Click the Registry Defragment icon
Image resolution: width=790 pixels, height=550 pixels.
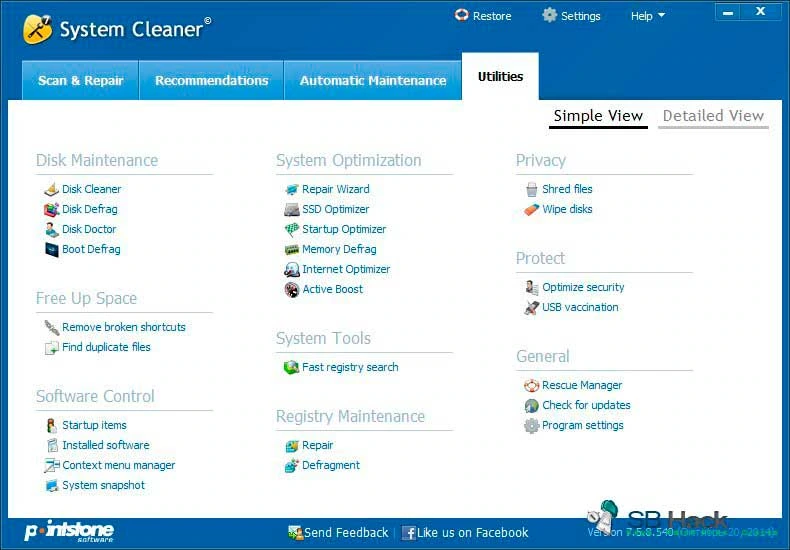pyautogui.click(x=292, y=466)
